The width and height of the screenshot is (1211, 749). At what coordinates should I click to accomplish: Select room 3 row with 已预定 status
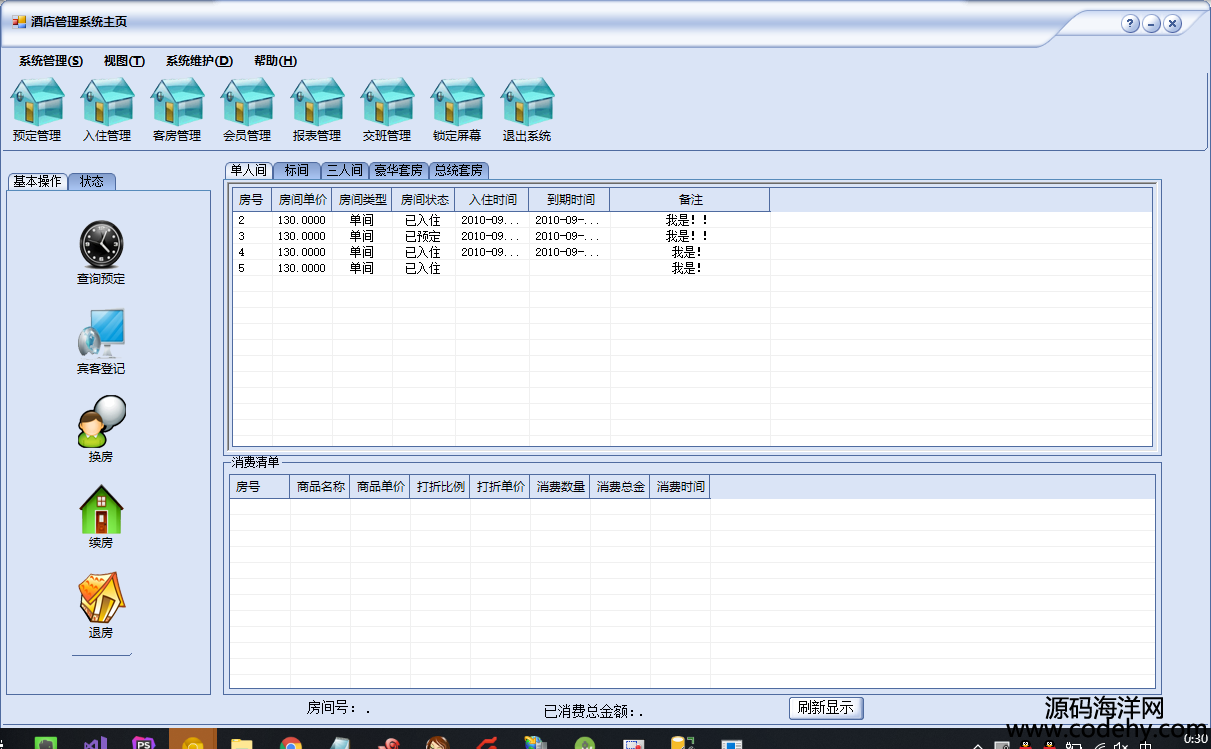(422, 236)
